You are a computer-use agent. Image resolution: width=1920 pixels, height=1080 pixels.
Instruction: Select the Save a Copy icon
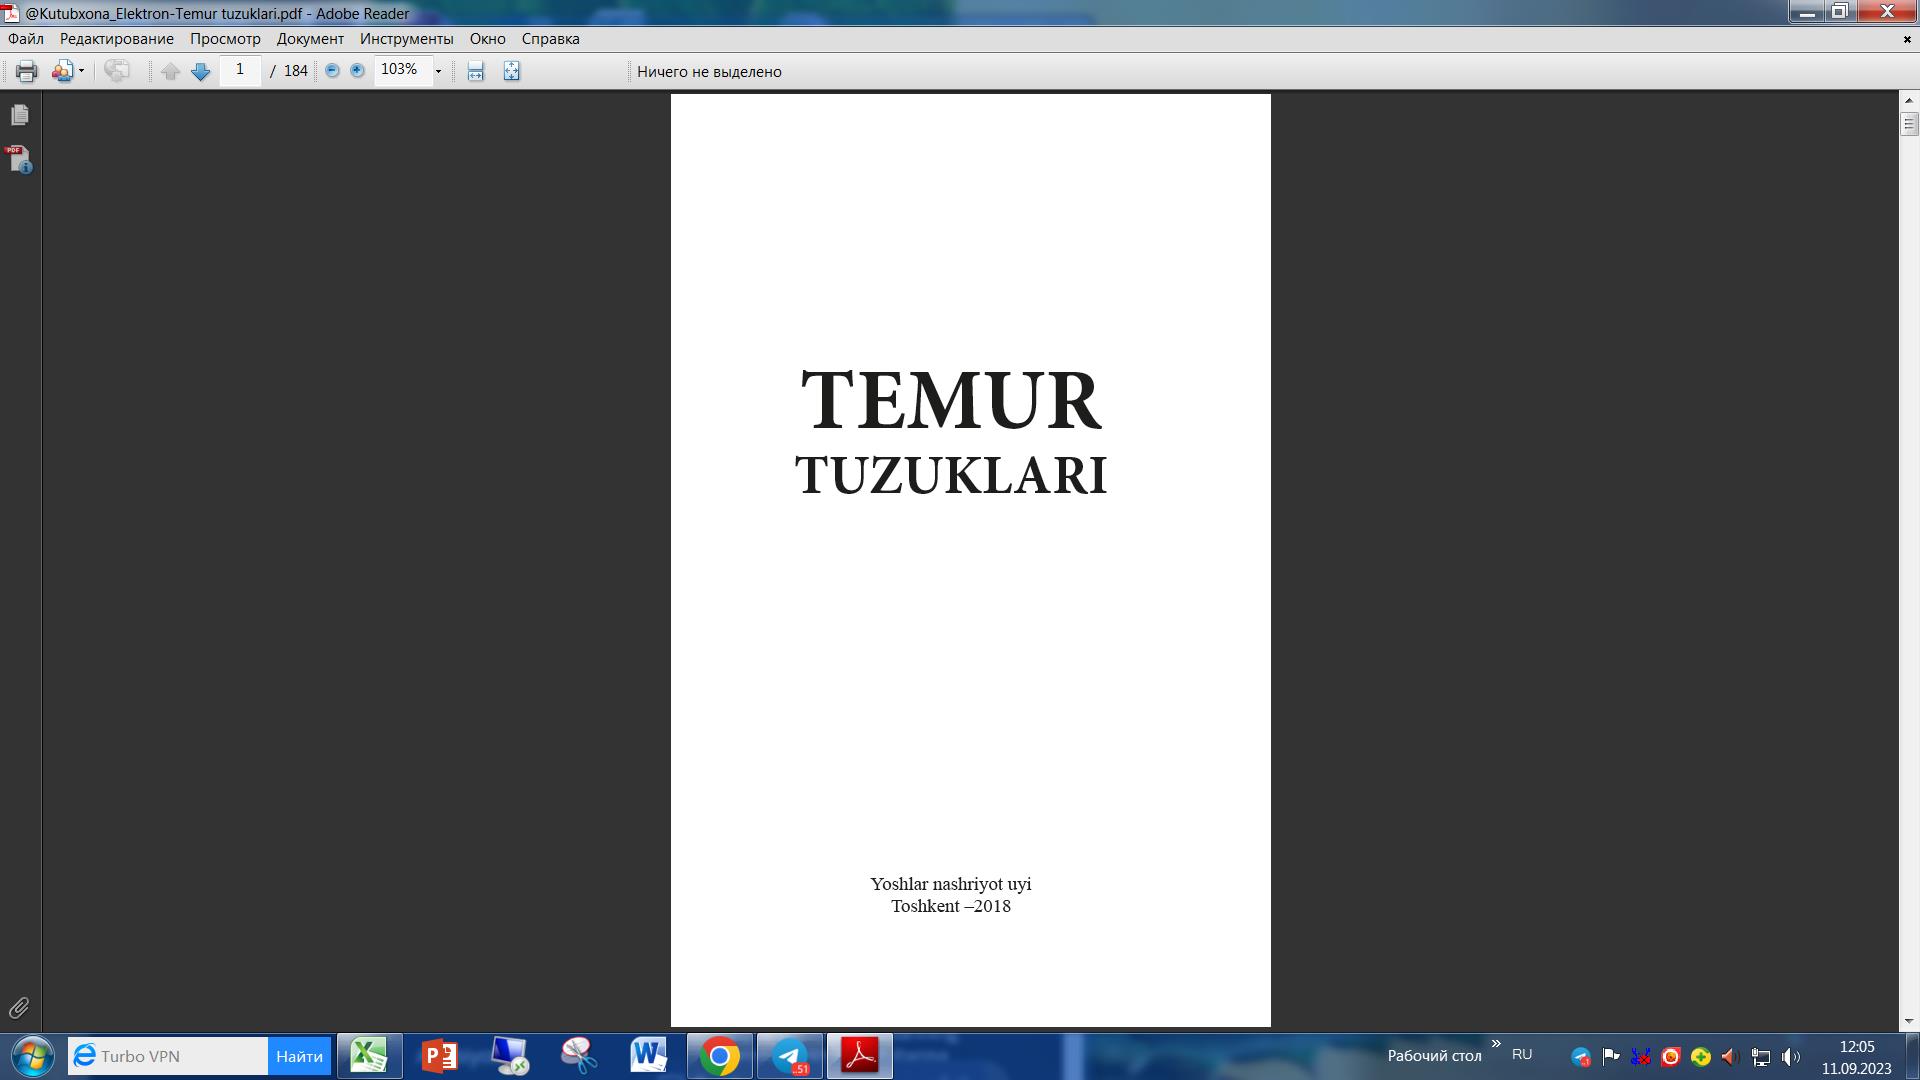point(62,71)
